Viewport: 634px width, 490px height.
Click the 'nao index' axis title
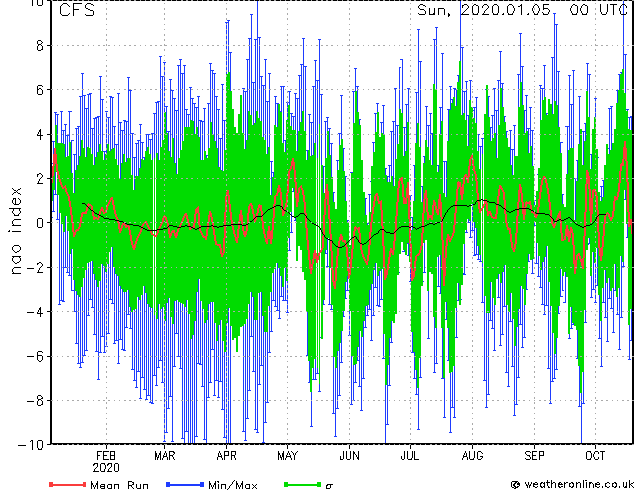pyautogui.click(x=15, y=231)
